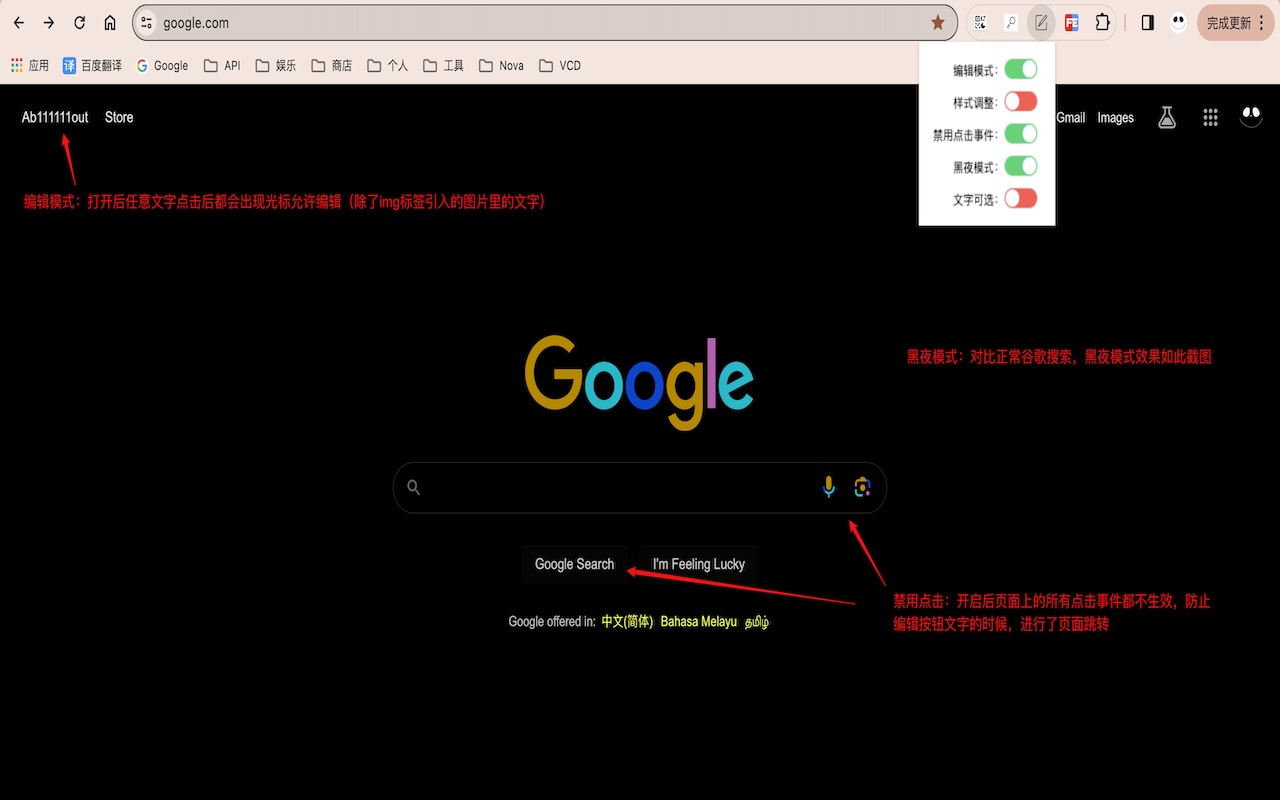The image size is (1280, 800).
Task: Open the Google account avatar on page
Action: (1251, 117)
